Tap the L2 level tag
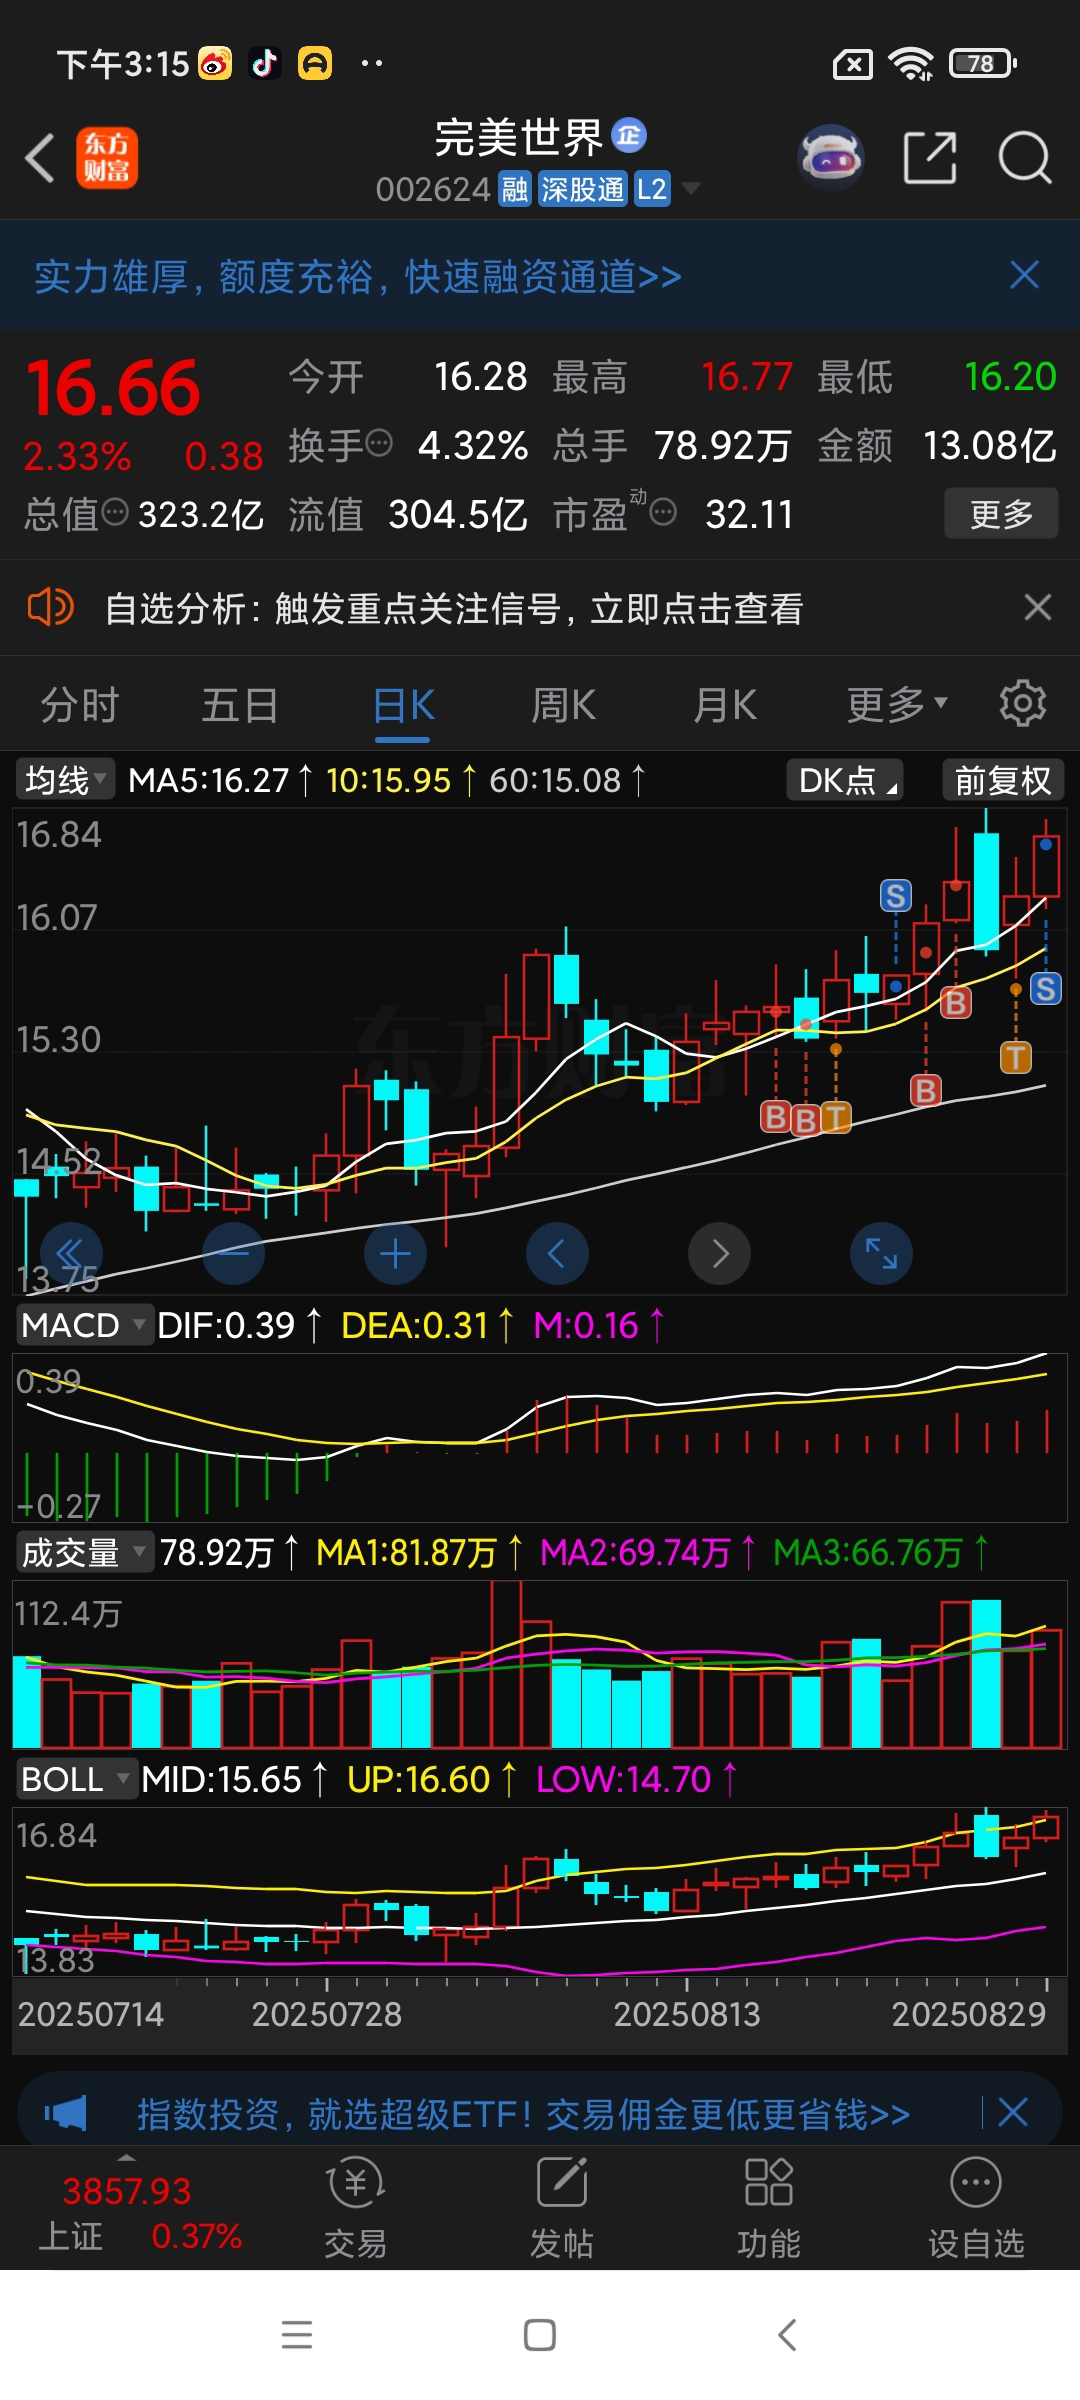1080x2400 pixels. click(652, 188)
